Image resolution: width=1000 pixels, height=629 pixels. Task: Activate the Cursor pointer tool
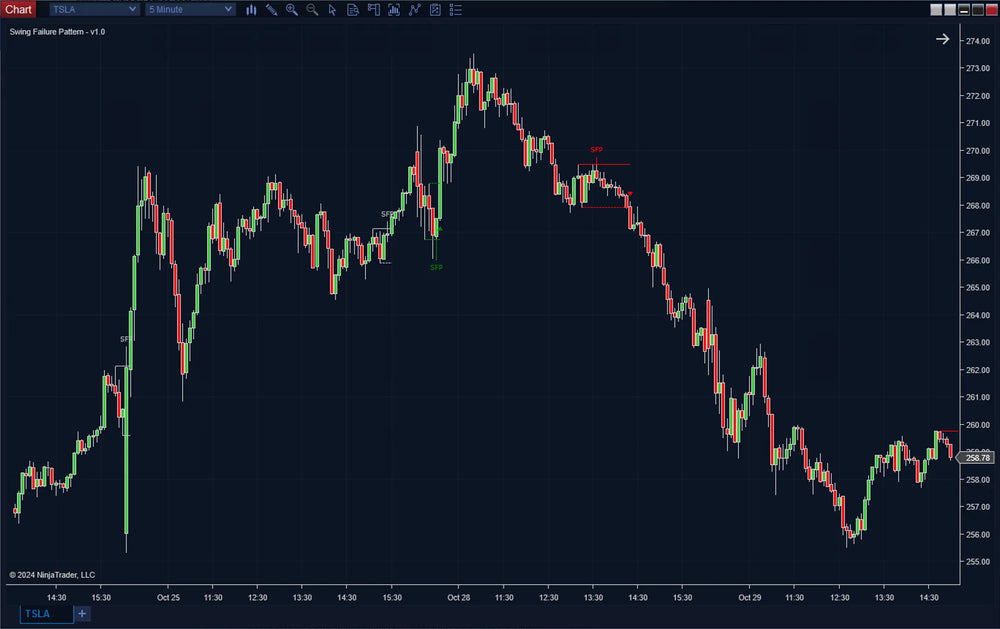pyautogui.click(x=332, y=9)
